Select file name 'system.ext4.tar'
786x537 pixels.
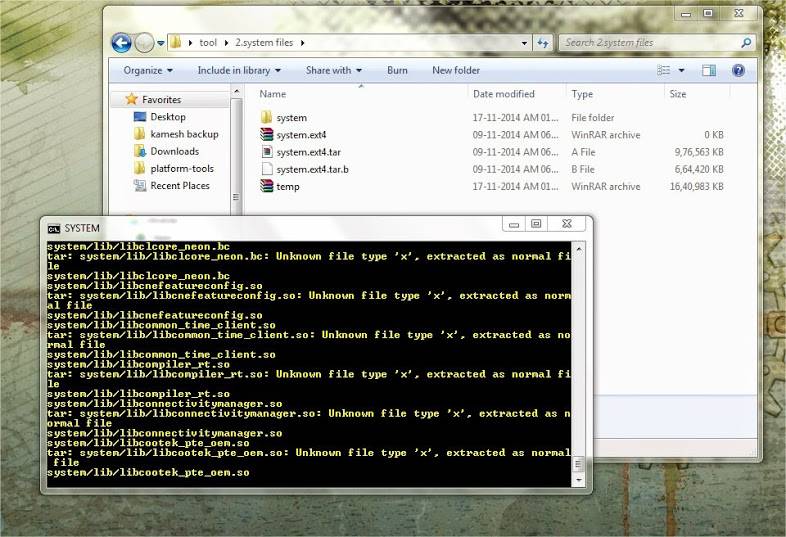click(x=308, y=152)
